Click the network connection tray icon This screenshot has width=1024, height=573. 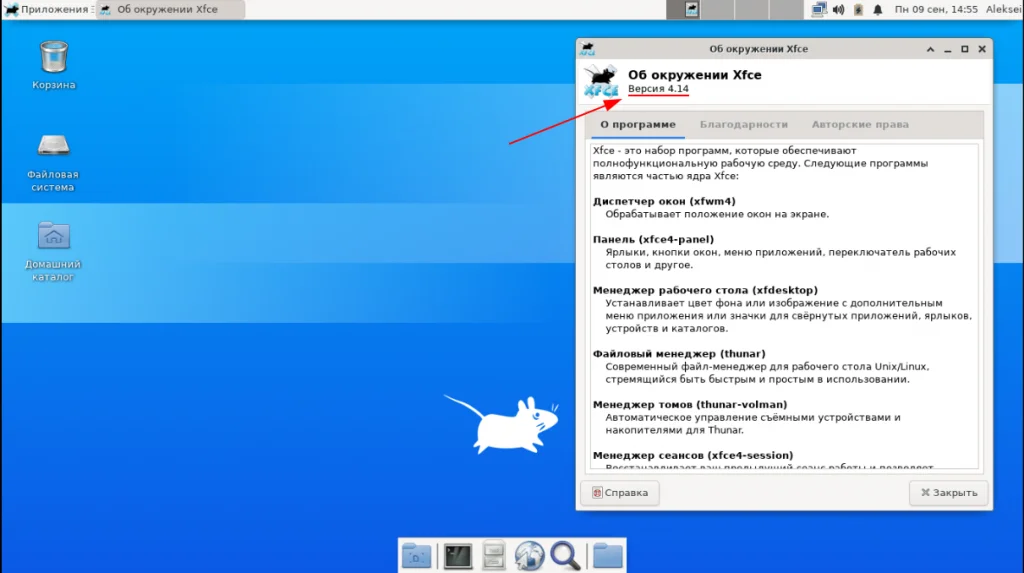click(818, 9)
